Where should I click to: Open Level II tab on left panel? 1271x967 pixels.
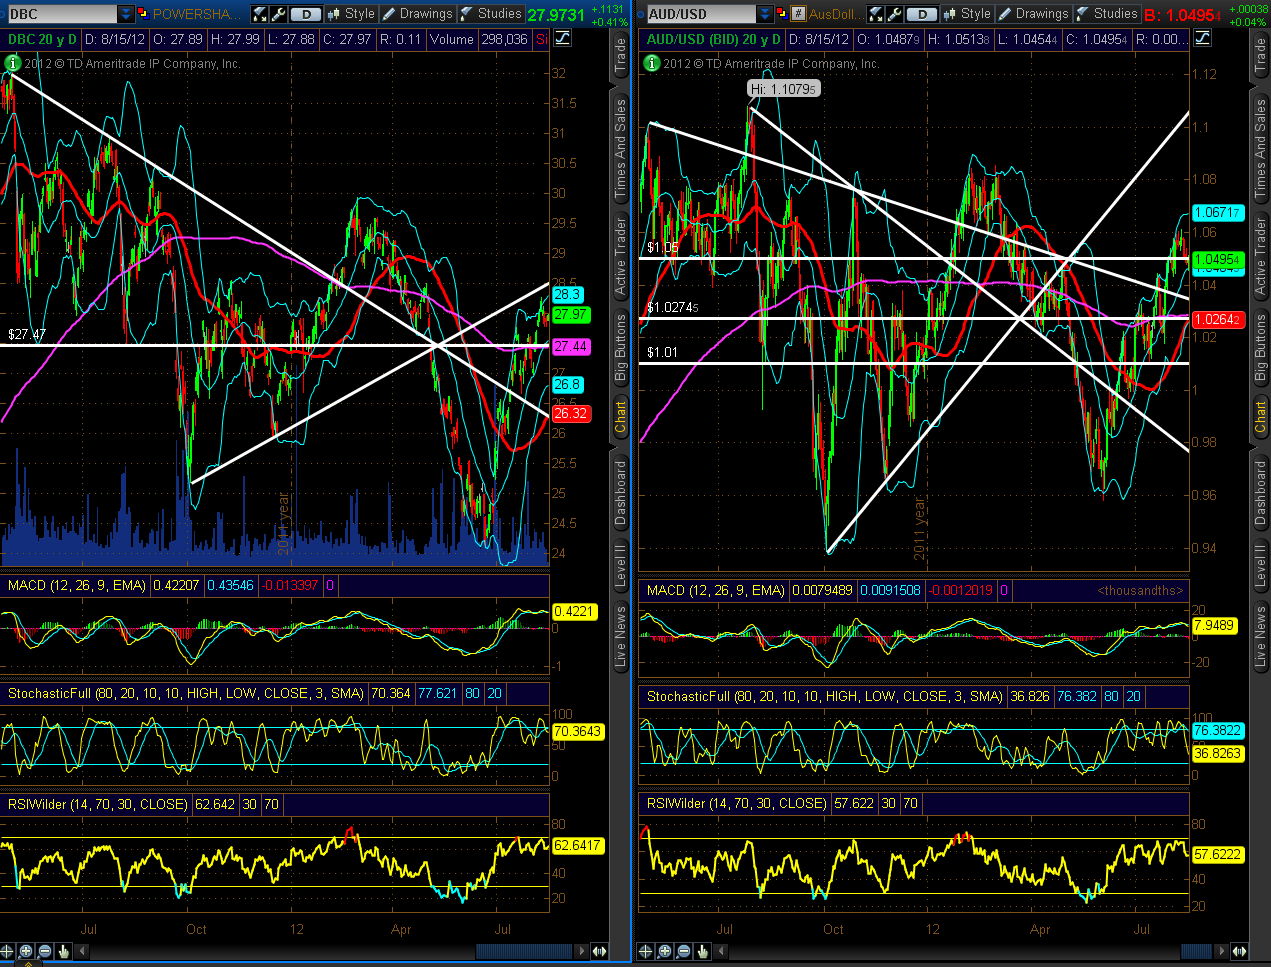click(x=620, y=565)
